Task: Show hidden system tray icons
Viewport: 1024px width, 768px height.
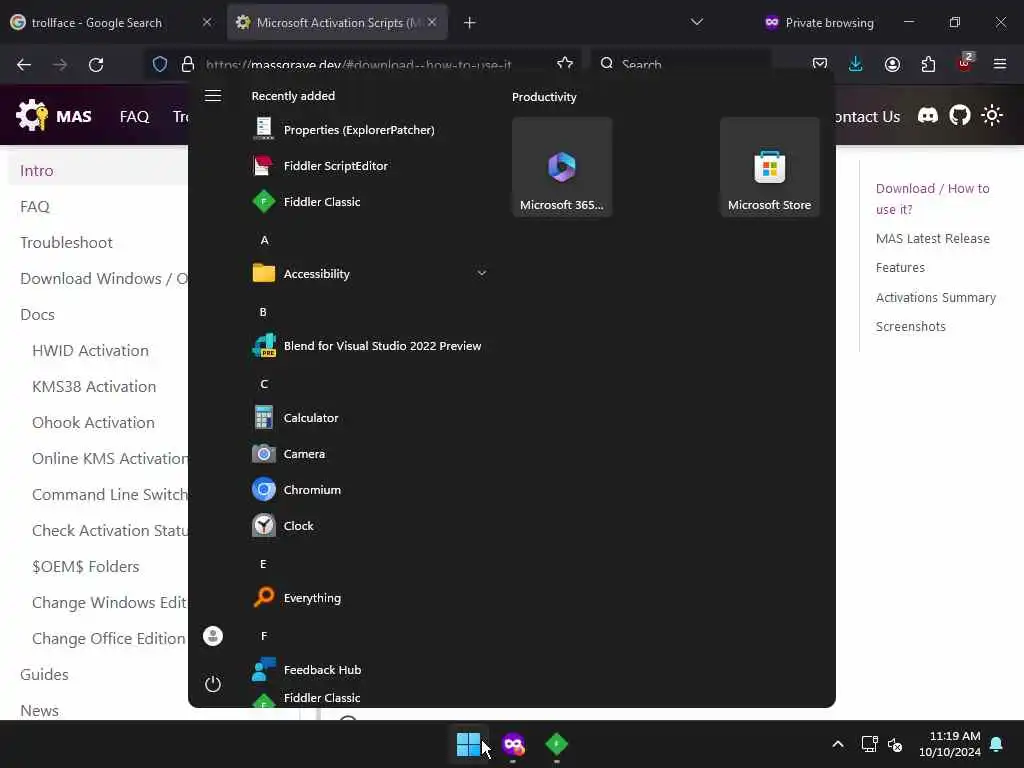Action: click(838, 744)
